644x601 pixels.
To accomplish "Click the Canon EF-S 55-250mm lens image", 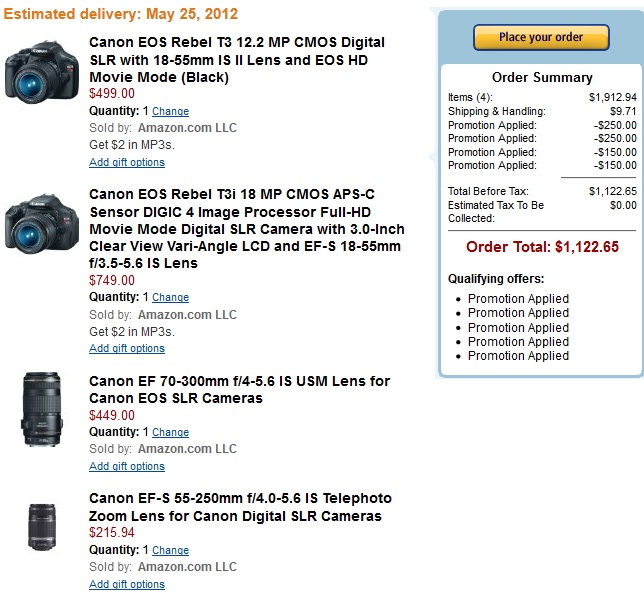I will click(41, 526).
